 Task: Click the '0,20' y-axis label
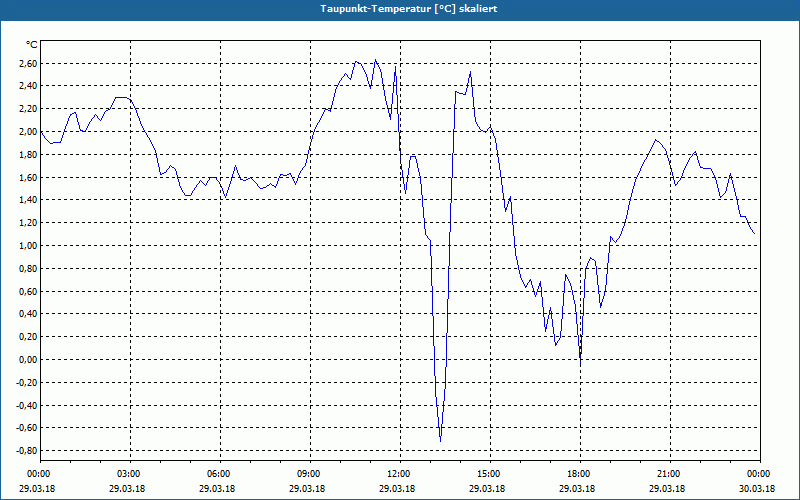pos(29,337)
